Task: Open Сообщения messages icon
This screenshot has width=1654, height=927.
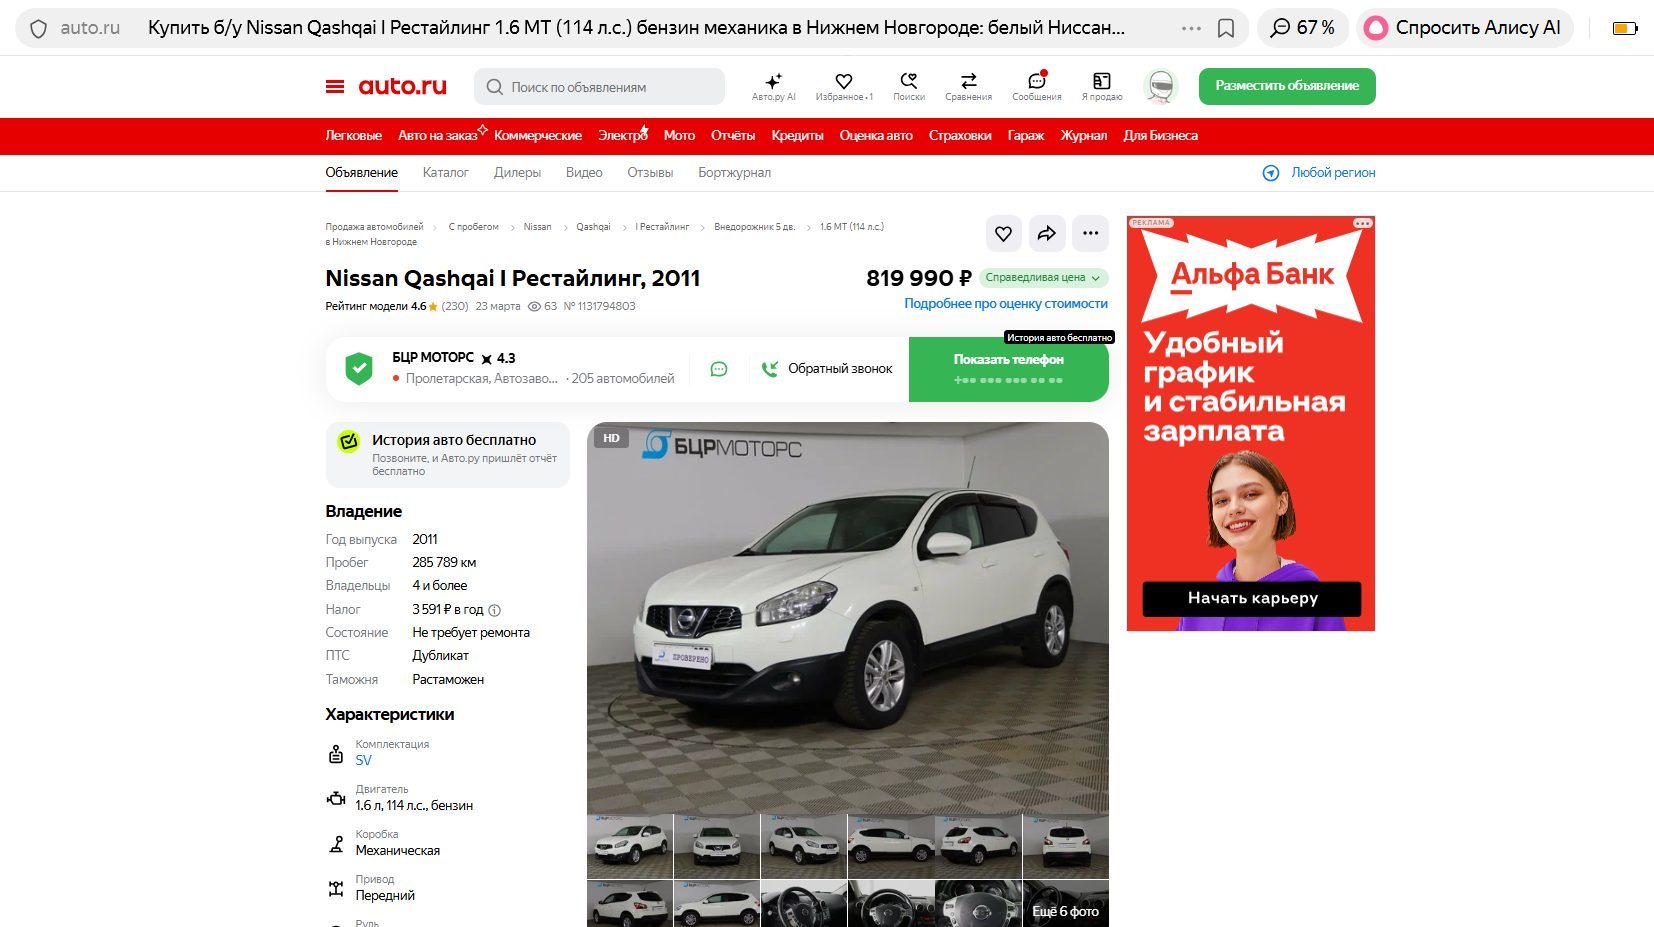Action: (x=1036, y=87)
